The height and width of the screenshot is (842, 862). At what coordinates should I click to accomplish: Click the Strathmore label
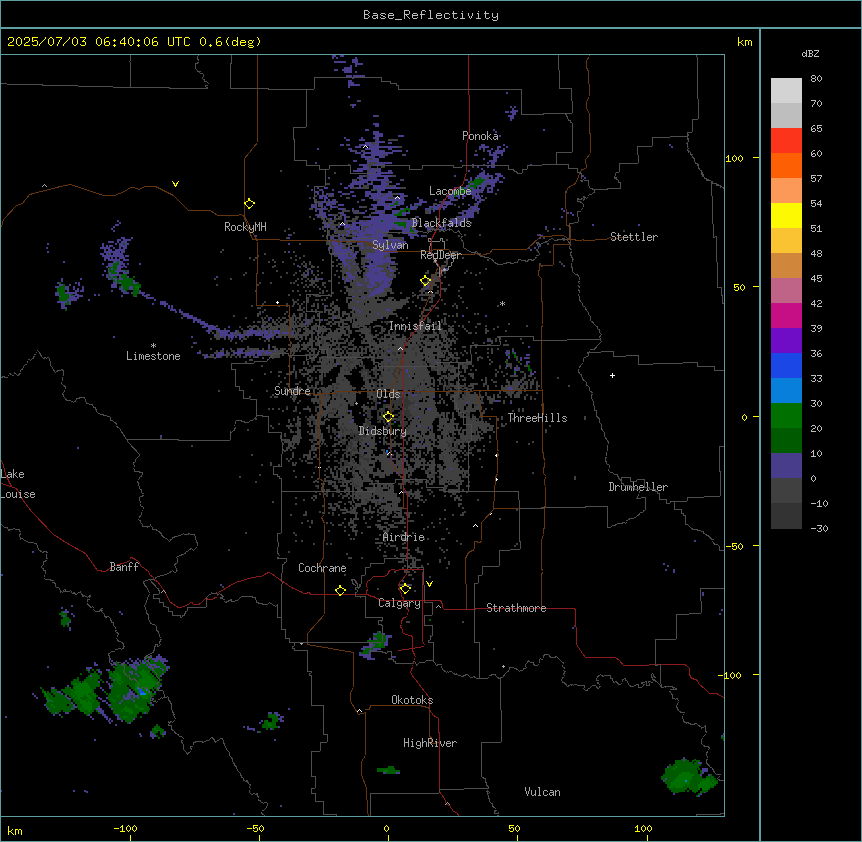click(516, 608)
